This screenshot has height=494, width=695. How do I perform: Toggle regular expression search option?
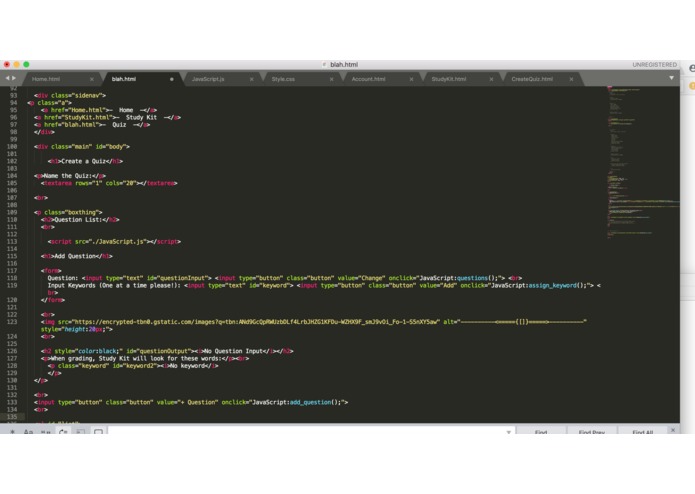coord(12,431)
